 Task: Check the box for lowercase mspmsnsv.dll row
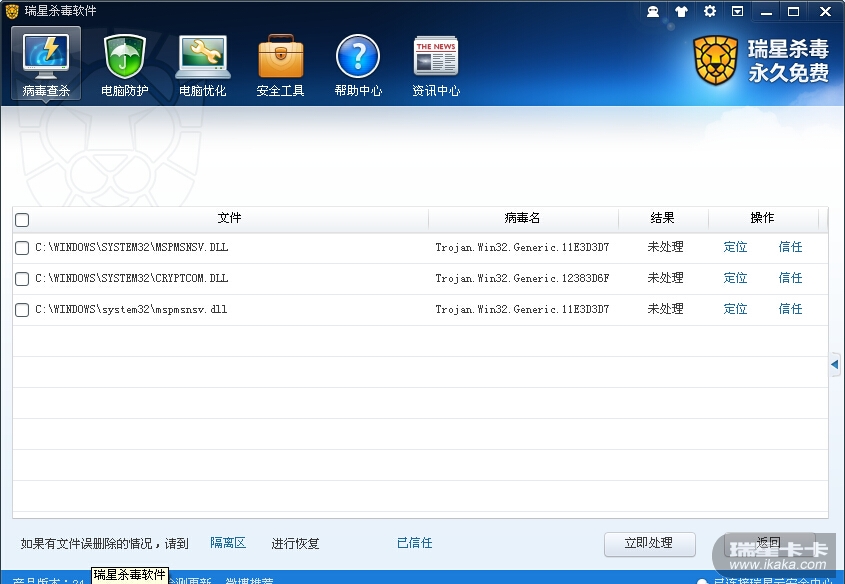(x=22, y=310)
